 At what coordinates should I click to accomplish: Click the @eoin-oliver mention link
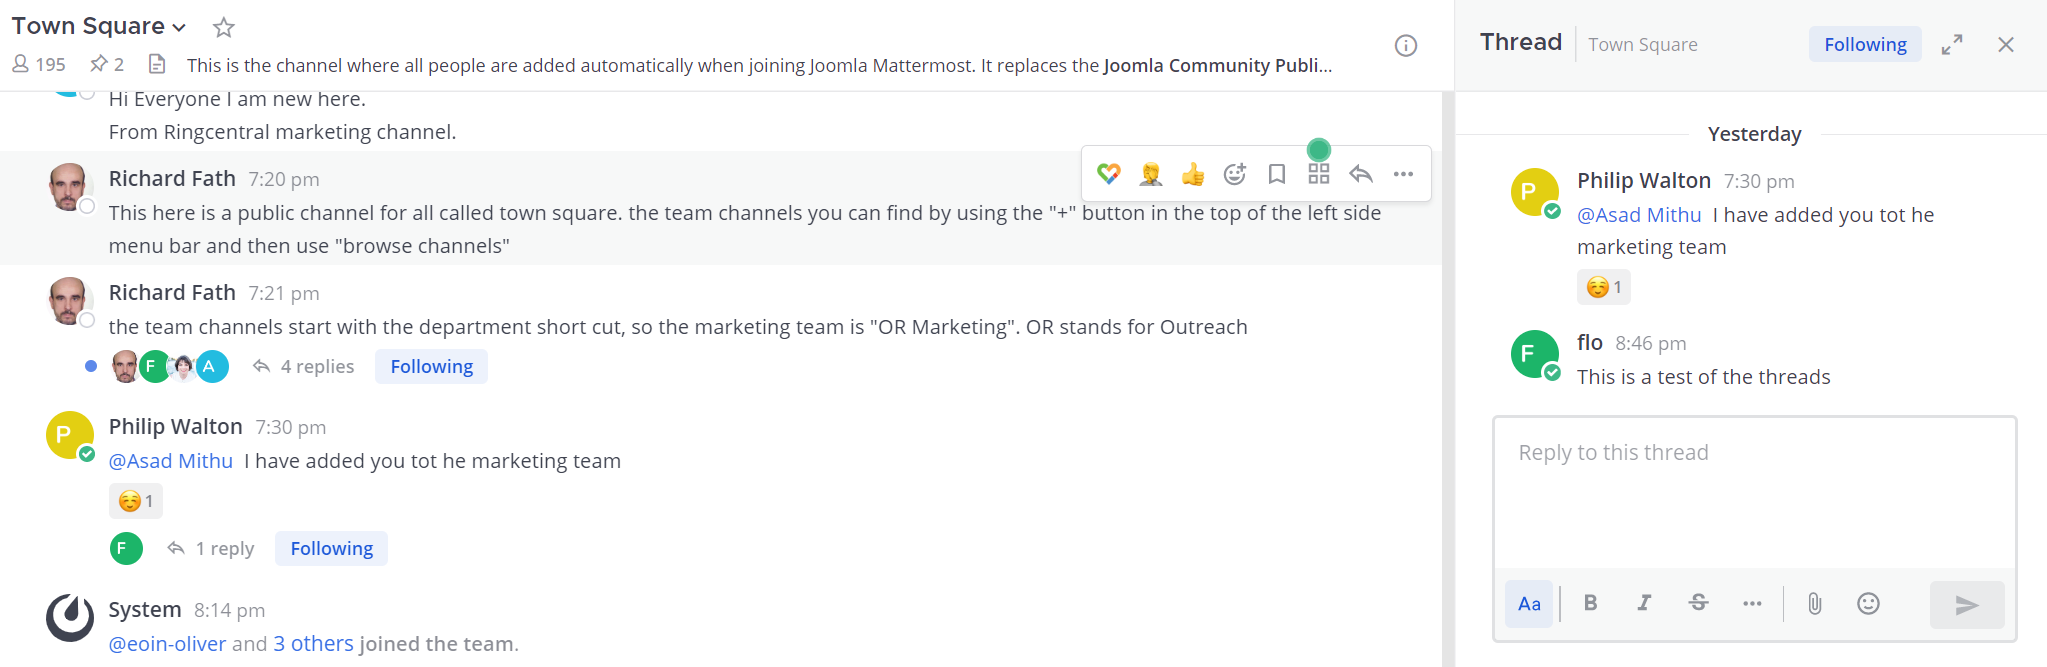(x=167, y=644)
